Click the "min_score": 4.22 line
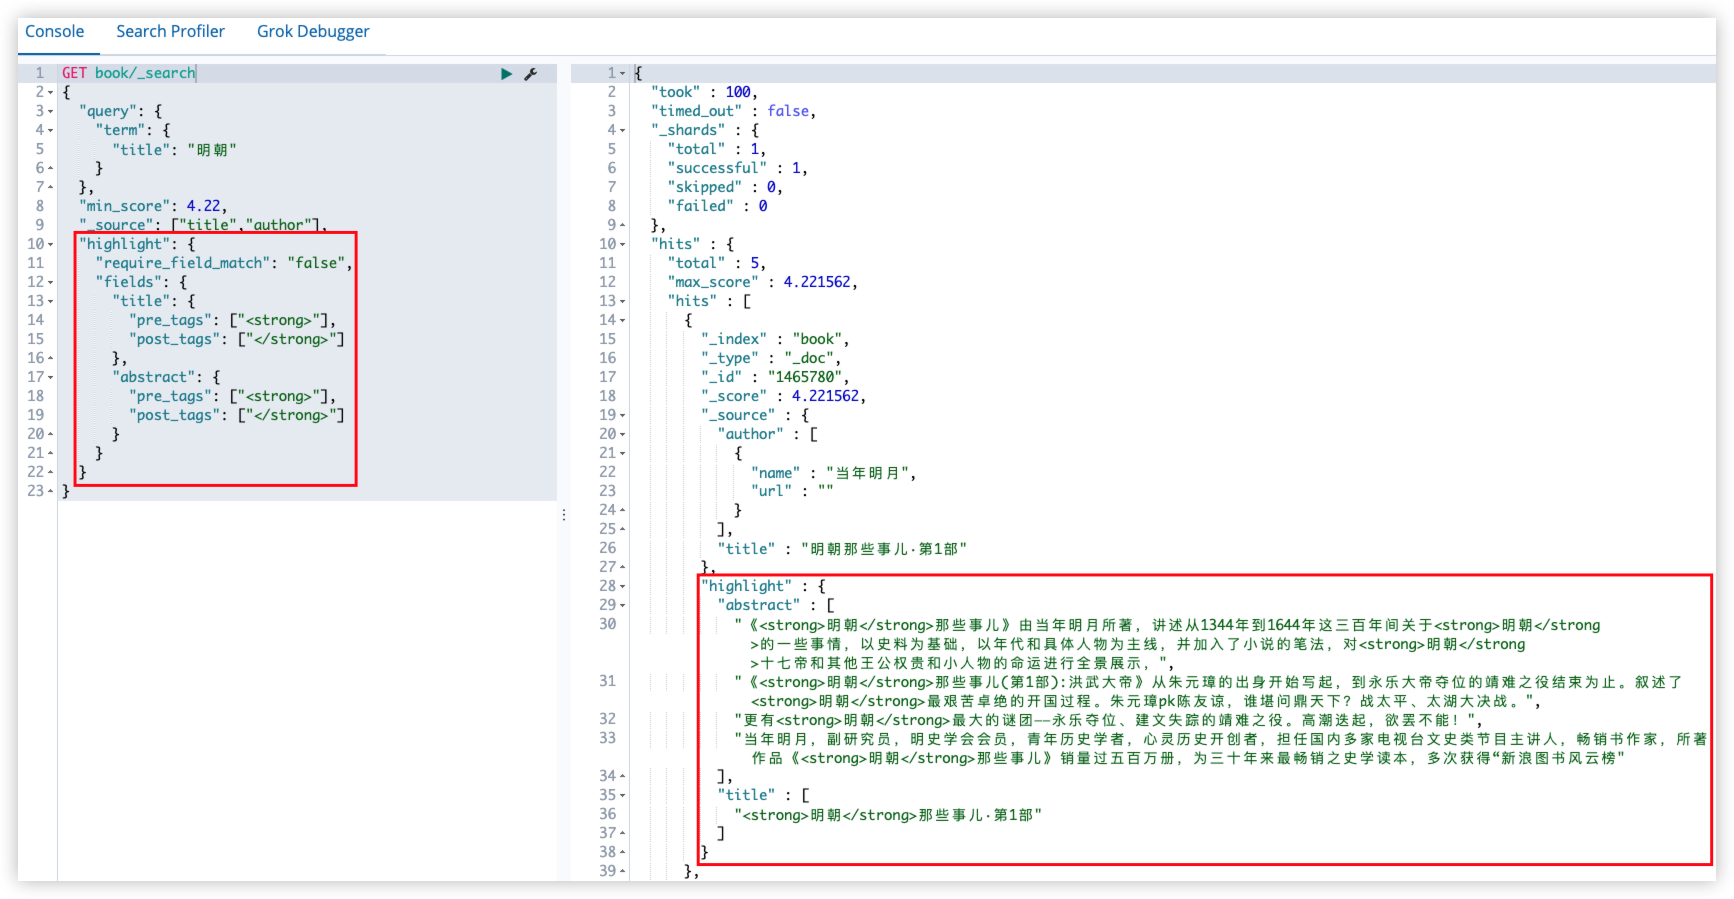This screenshot has width=1734, height=899. coord(153,206)
